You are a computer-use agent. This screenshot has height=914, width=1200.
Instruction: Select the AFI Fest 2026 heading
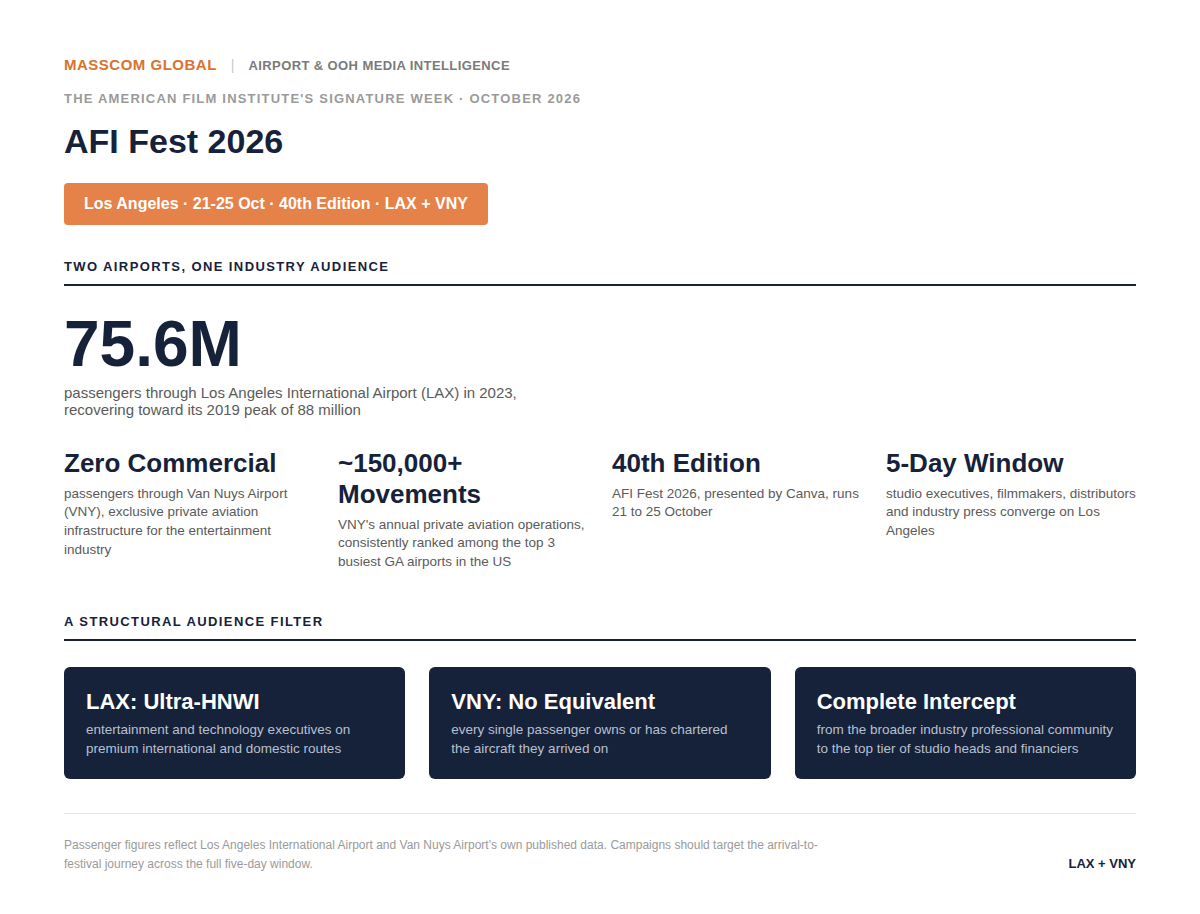coord(174,142)
